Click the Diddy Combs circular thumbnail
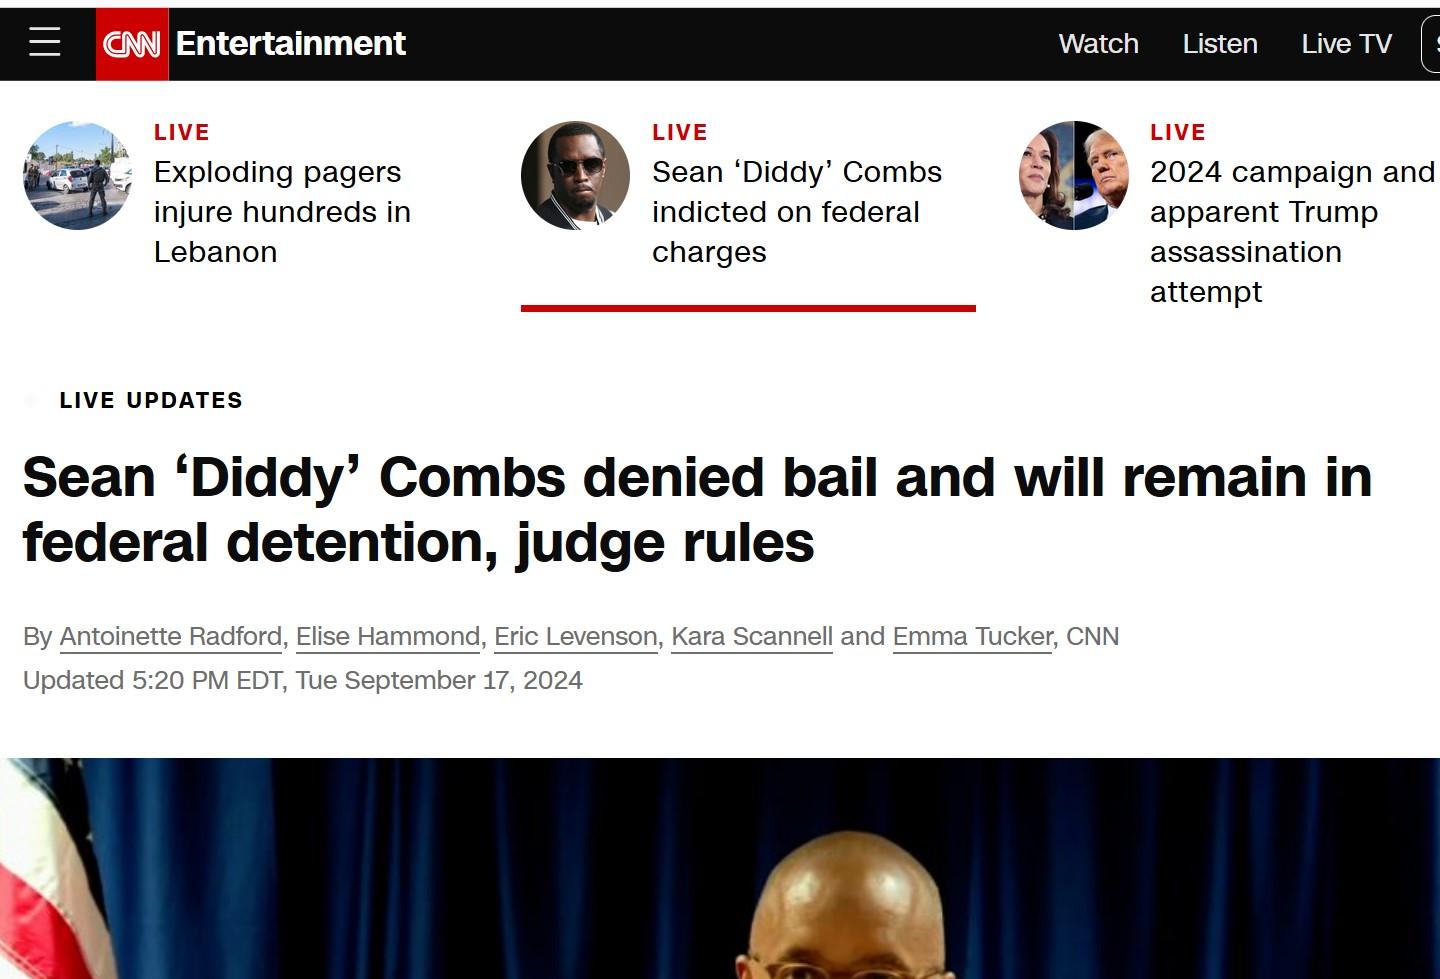 tap(575, 175)
